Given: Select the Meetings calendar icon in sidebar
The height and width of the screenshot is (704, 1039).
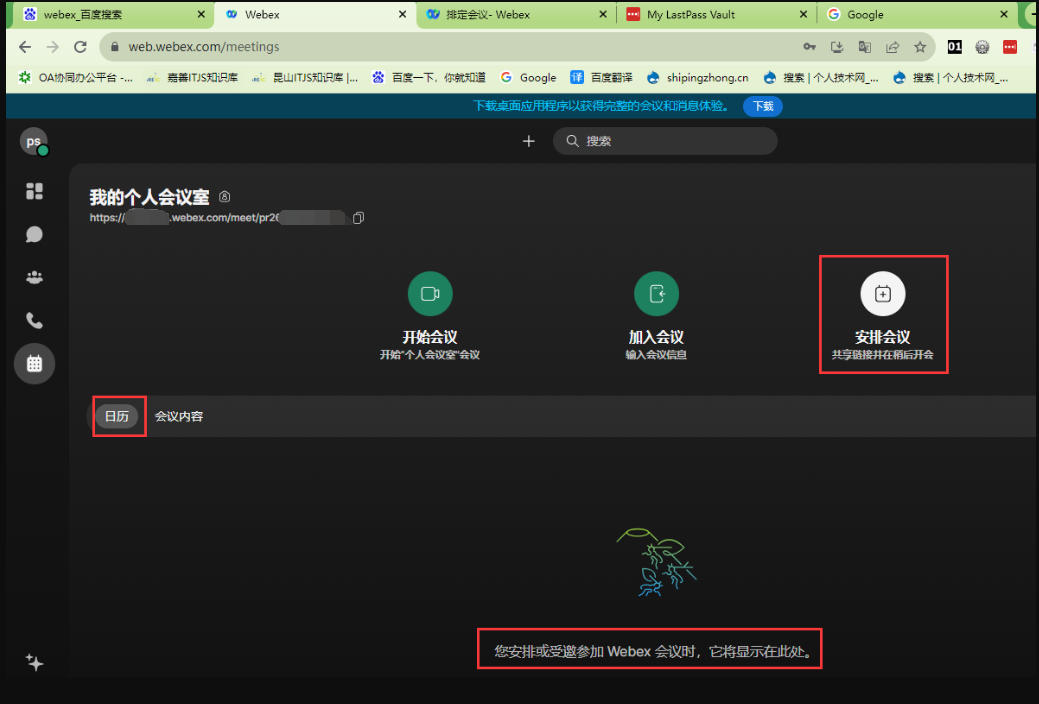Looking at the screenshot, I should (x=34, y=363).
